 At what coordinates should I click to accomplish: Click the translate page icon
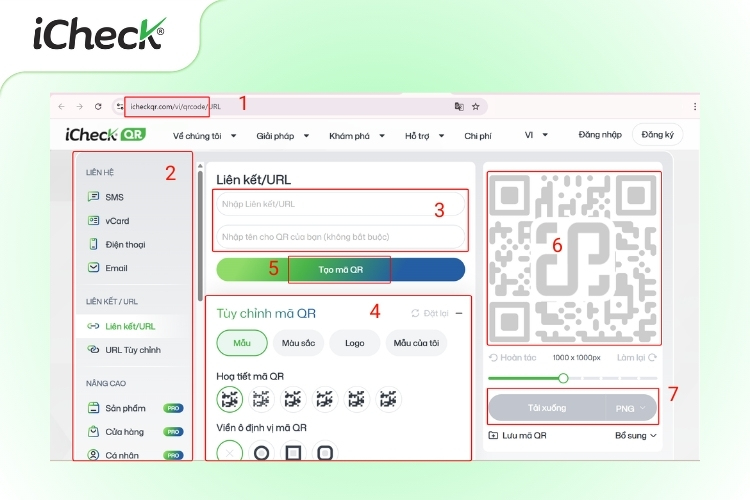tap(459, 107)
